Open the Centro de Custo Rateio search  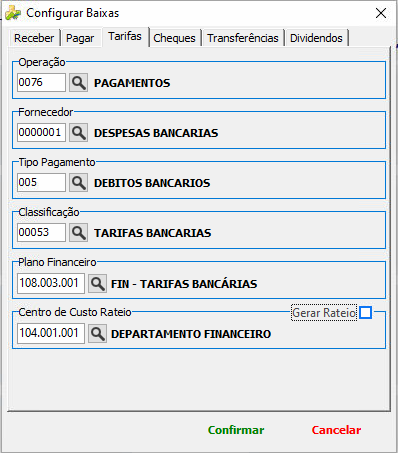click(x=97, y=334)
